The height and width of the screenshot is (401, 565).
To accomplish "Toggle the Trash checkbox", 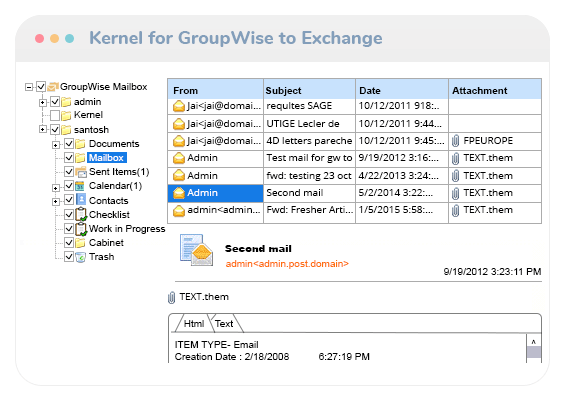I will point(69,257).
